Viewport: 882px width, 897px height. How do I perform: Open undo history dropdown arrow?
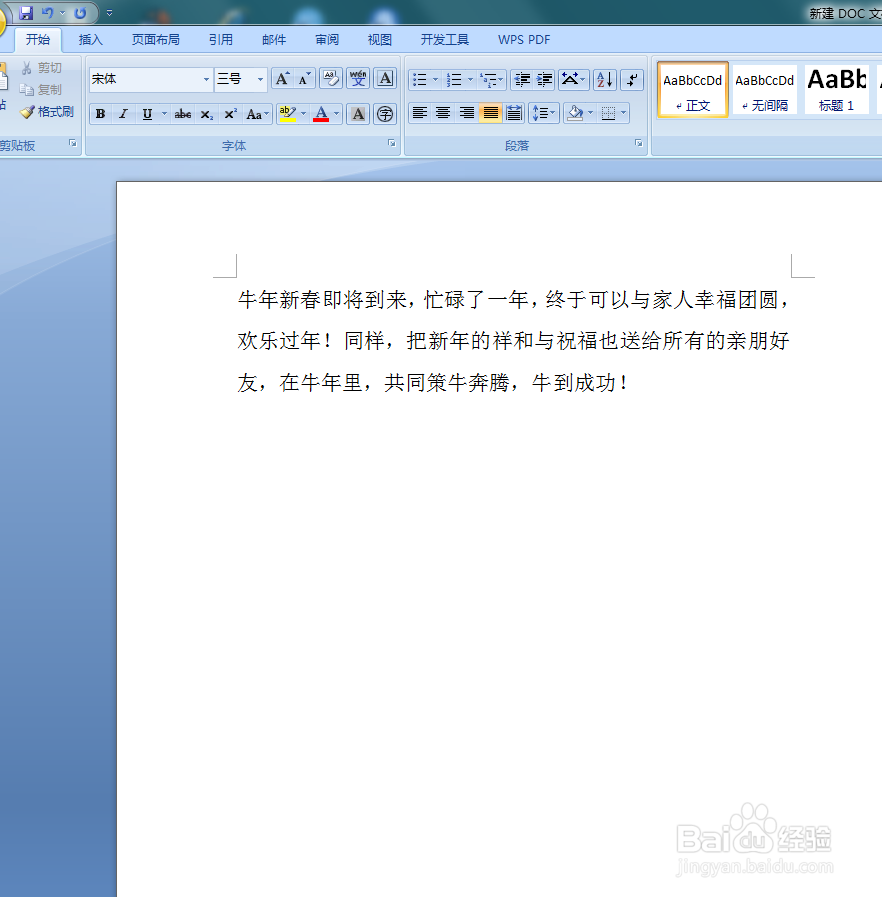62,13
